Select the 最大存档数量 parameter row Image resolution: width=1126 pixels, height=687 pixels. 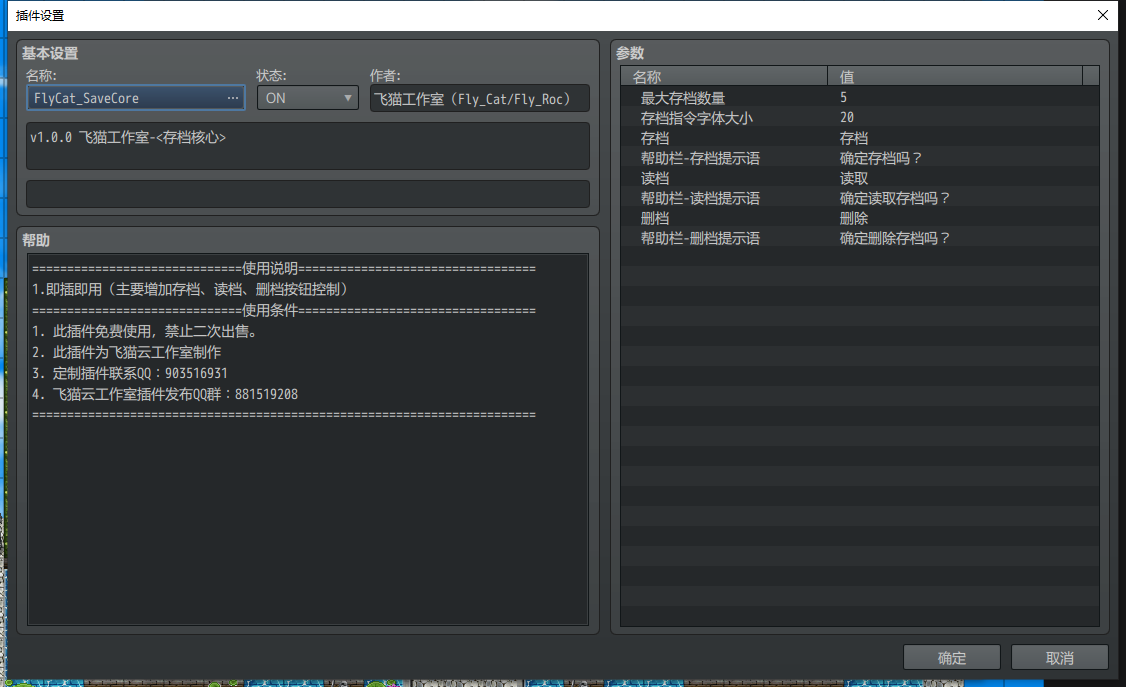(860, 98)
